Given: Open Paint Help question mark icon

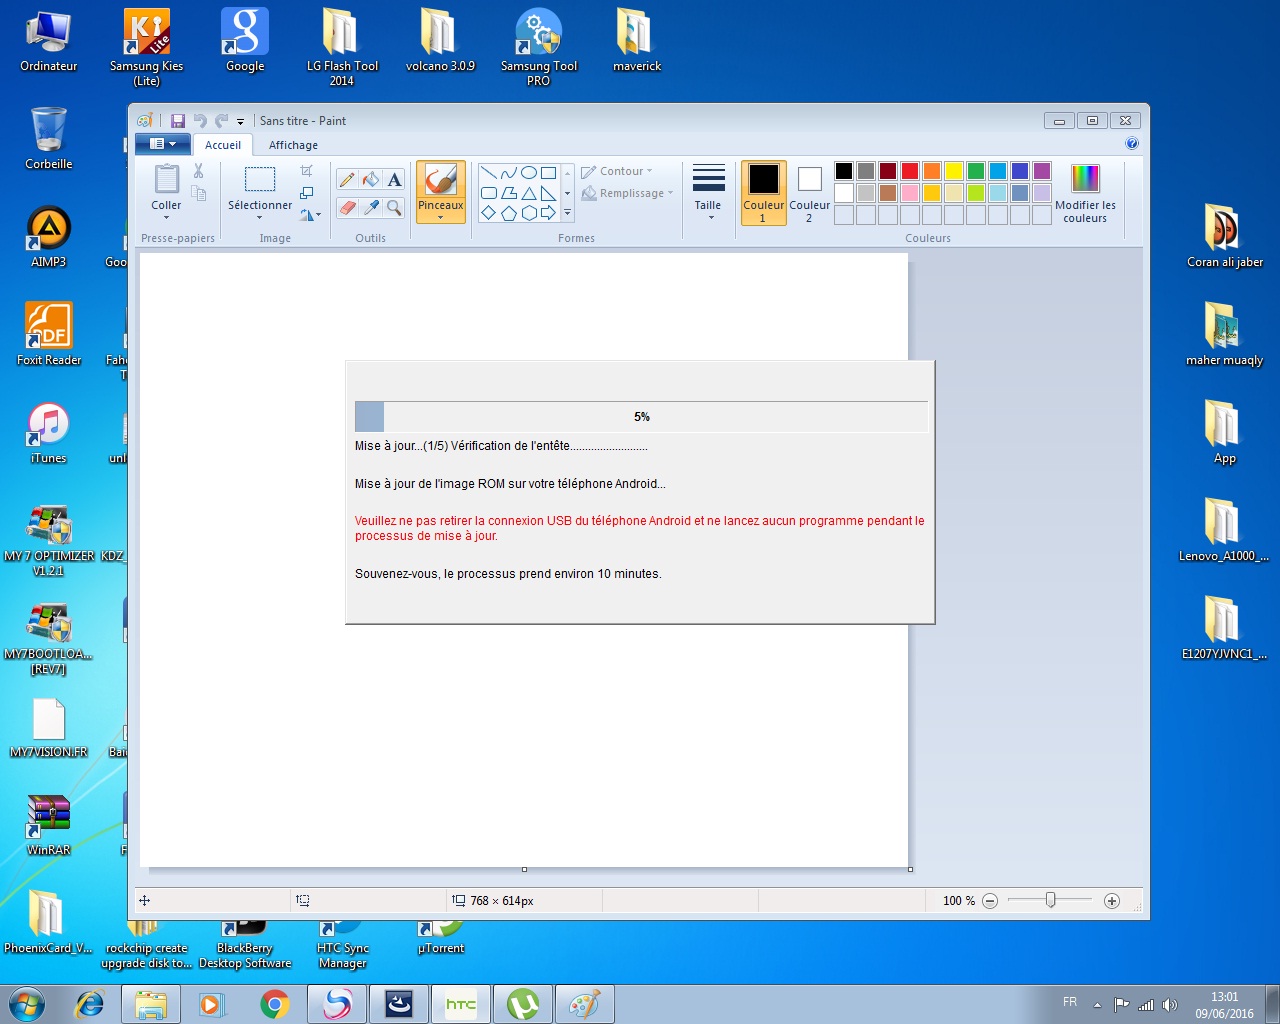Looking at the screenshot, I should pyautogui.click(x=1132, y=144).
